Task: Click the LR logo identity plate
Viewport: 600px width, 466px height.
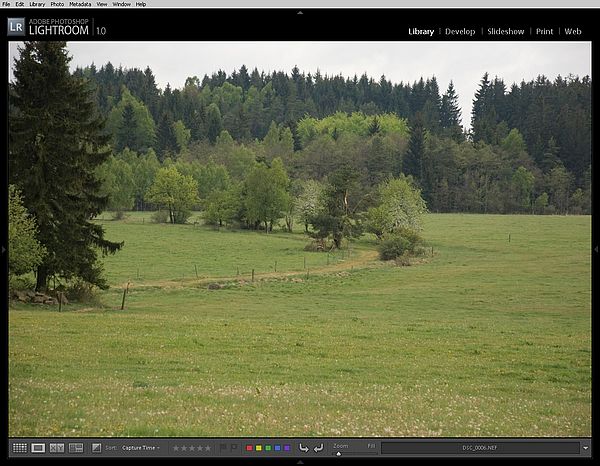Action: pyautogui.click(x=16, y=26)
